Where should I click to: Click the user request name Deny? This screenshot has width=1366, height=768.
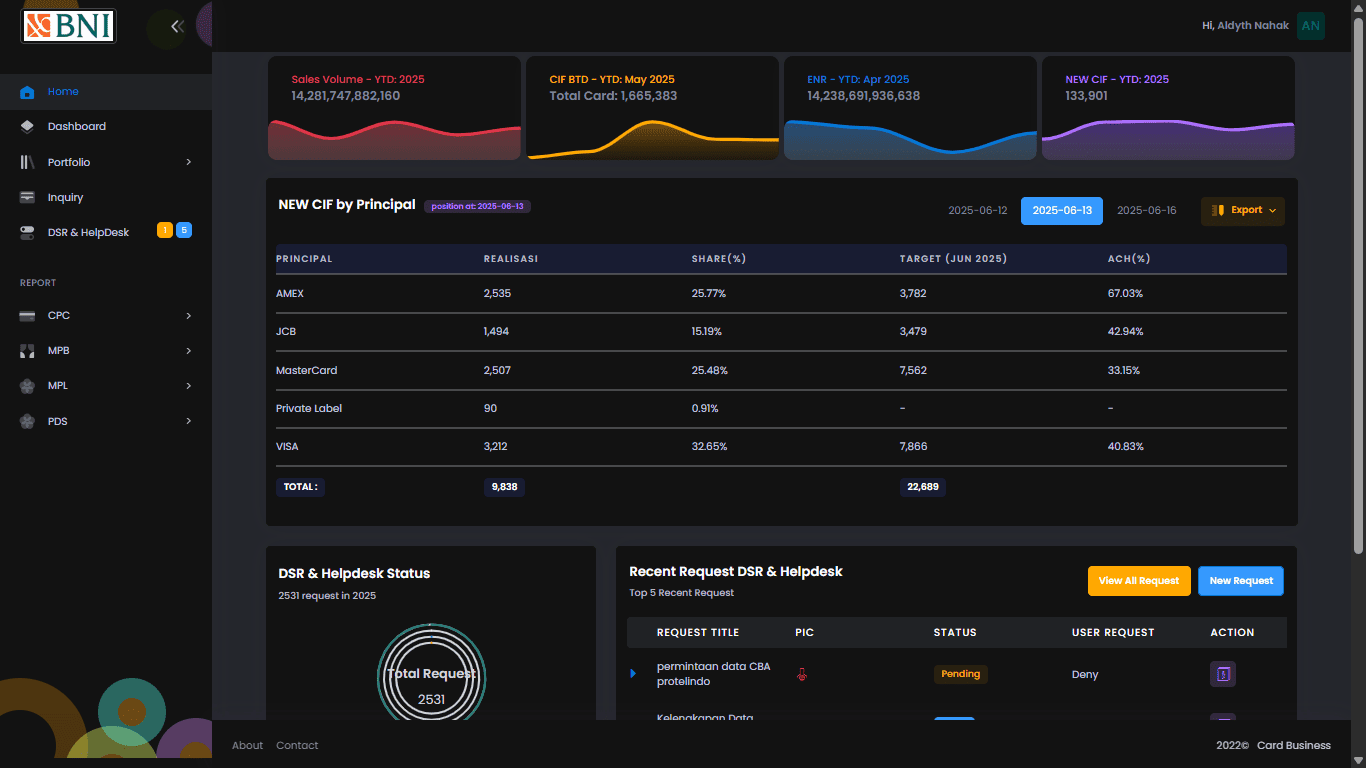1085,675
